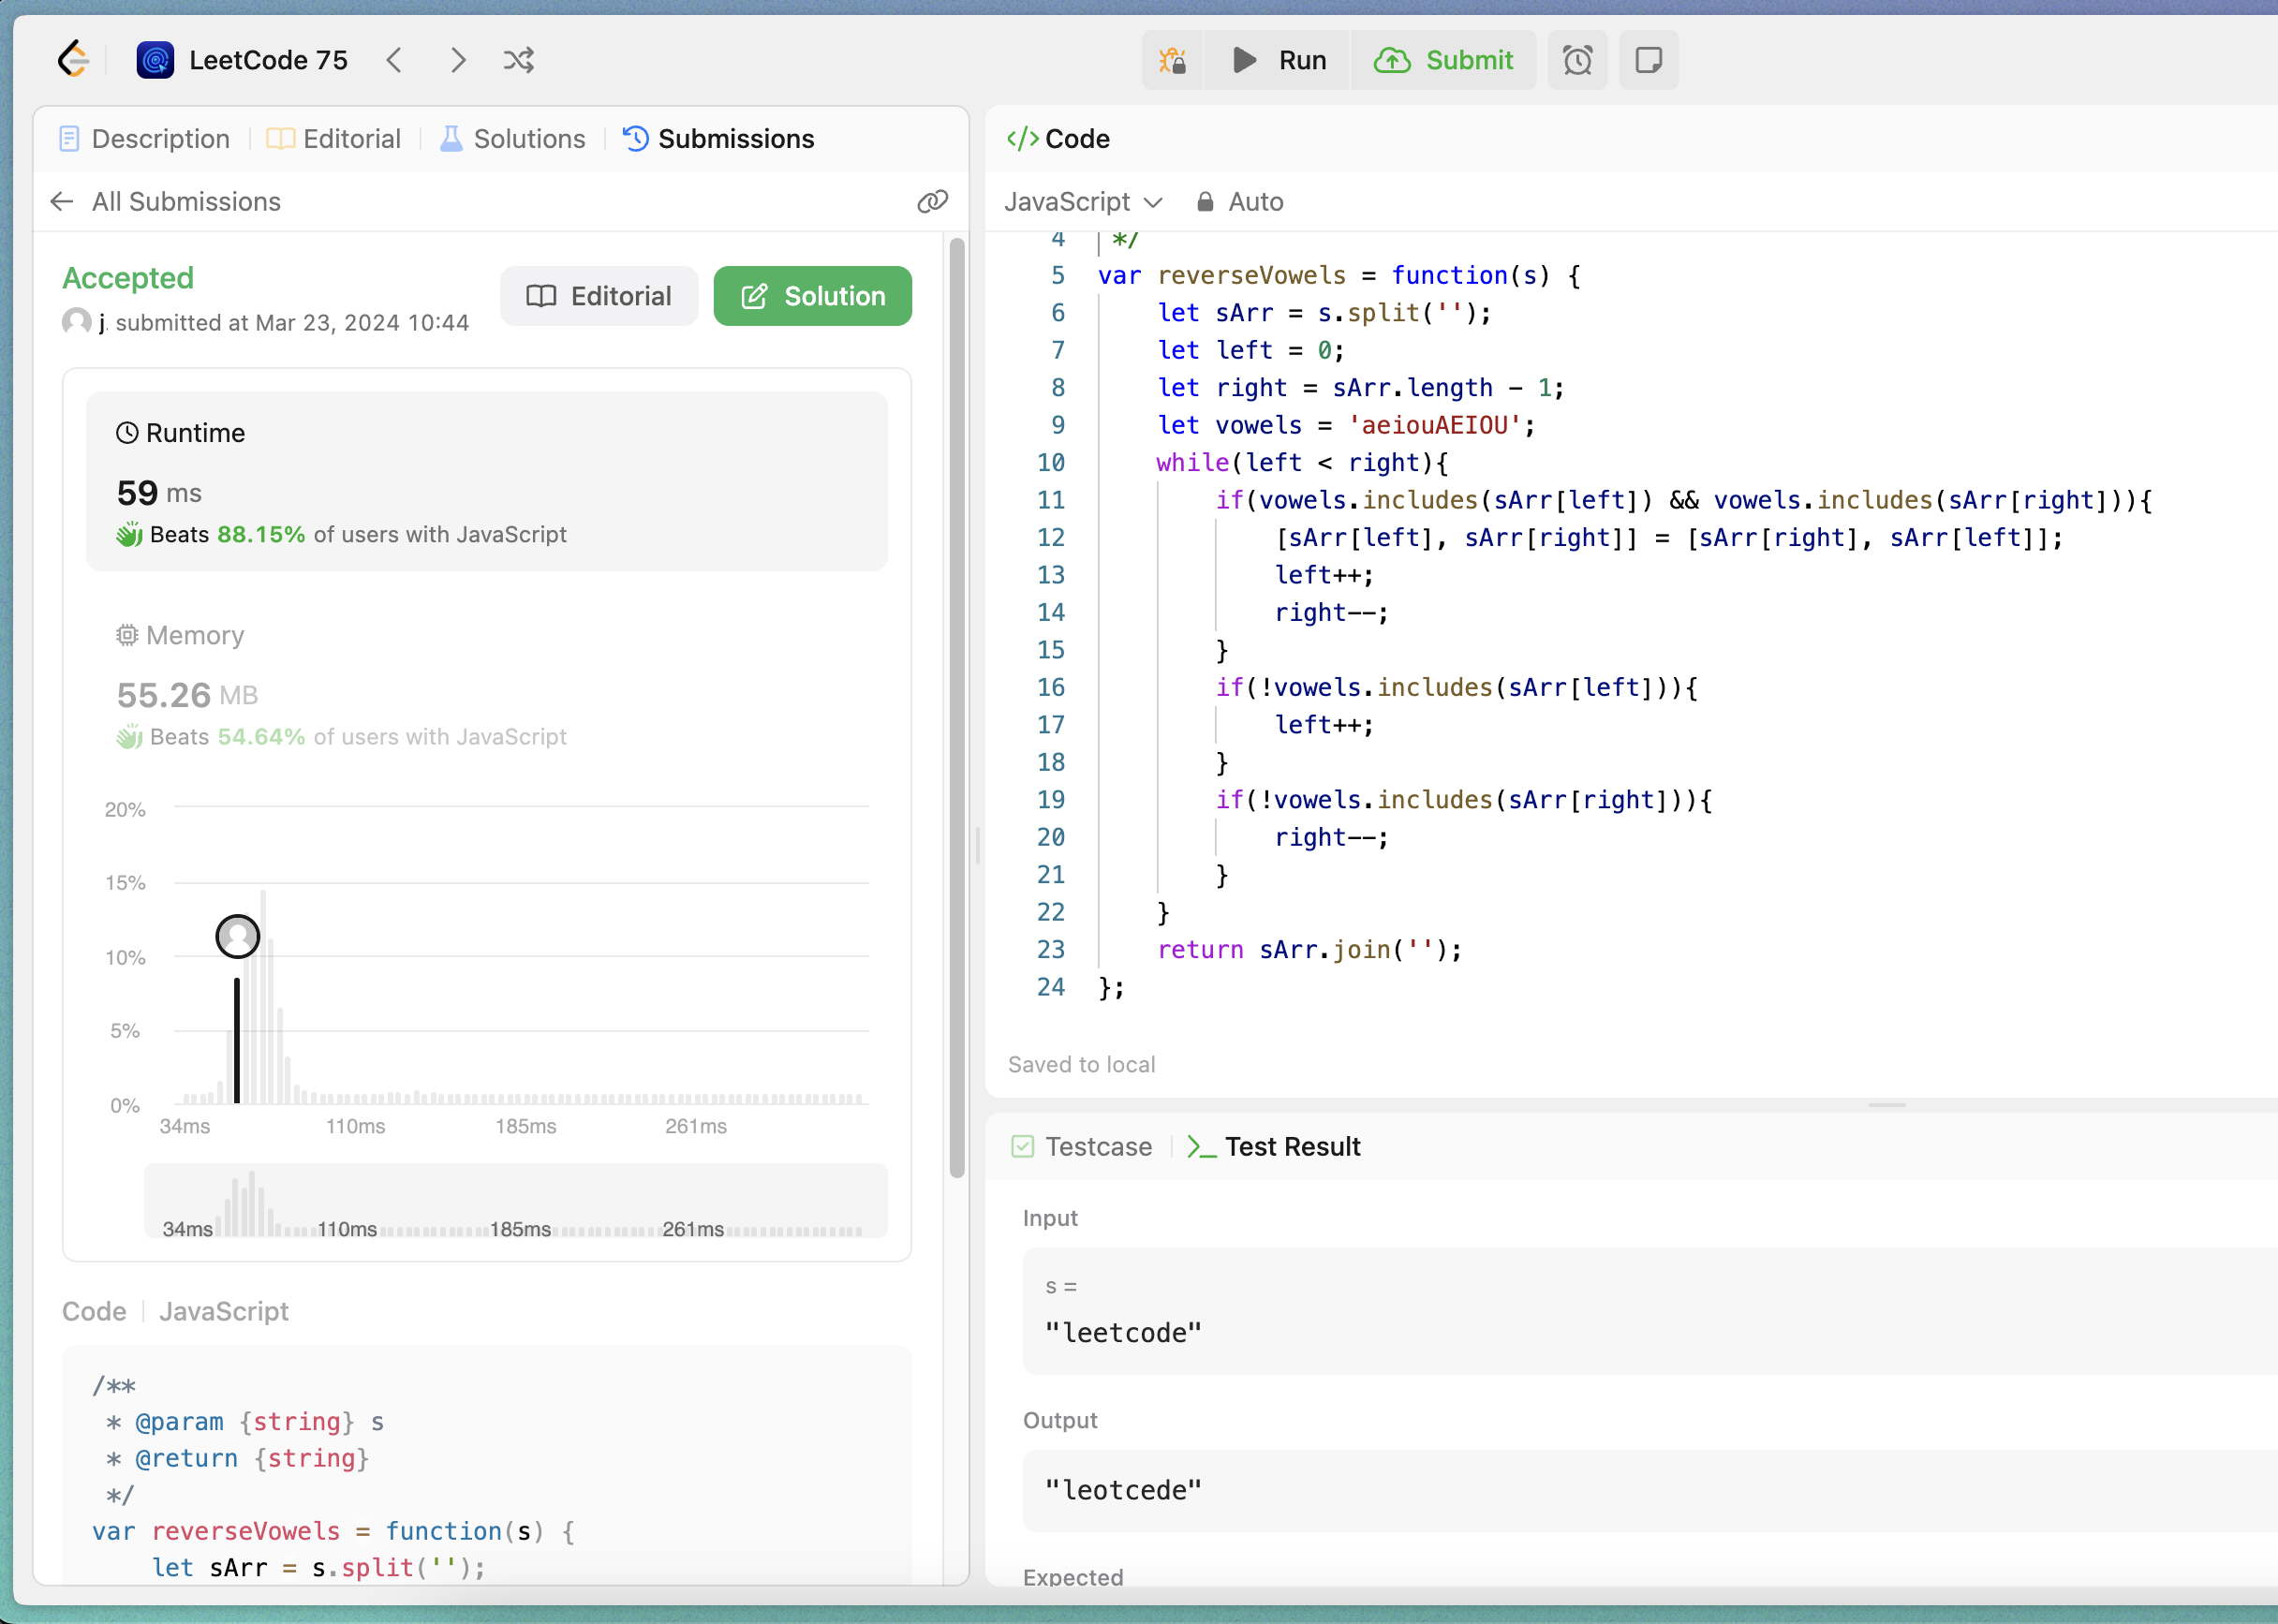Select the Test Result tab
Viewport: 2278px width, 1624px height.
pyautogui.click(x=1273, y=1147)
